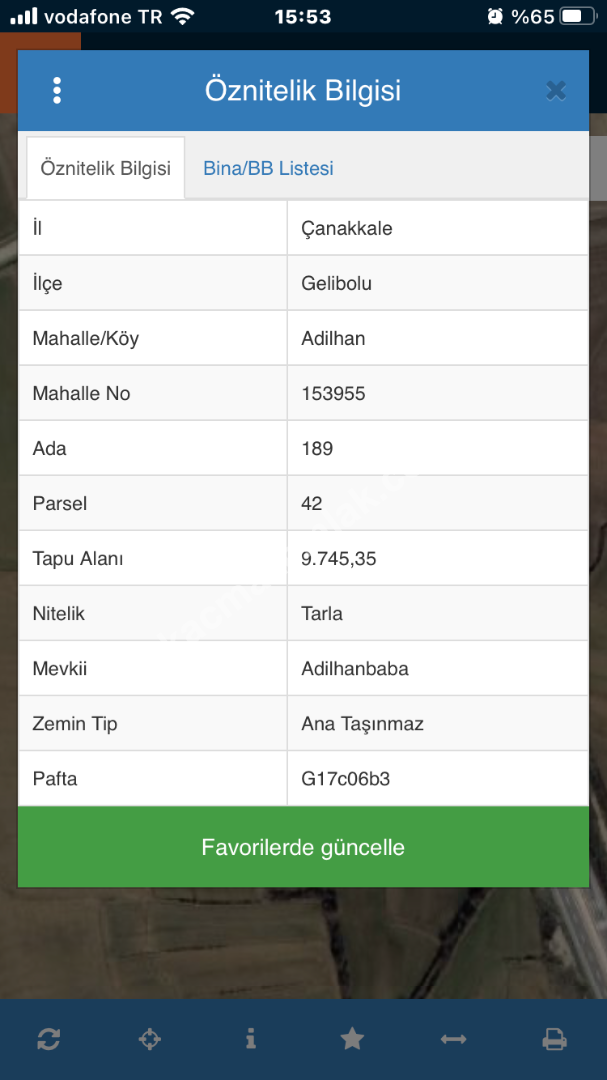The image size is (607, 1080).
Task: Tap the Çanakkale province cell
Action: pos(347,229)
